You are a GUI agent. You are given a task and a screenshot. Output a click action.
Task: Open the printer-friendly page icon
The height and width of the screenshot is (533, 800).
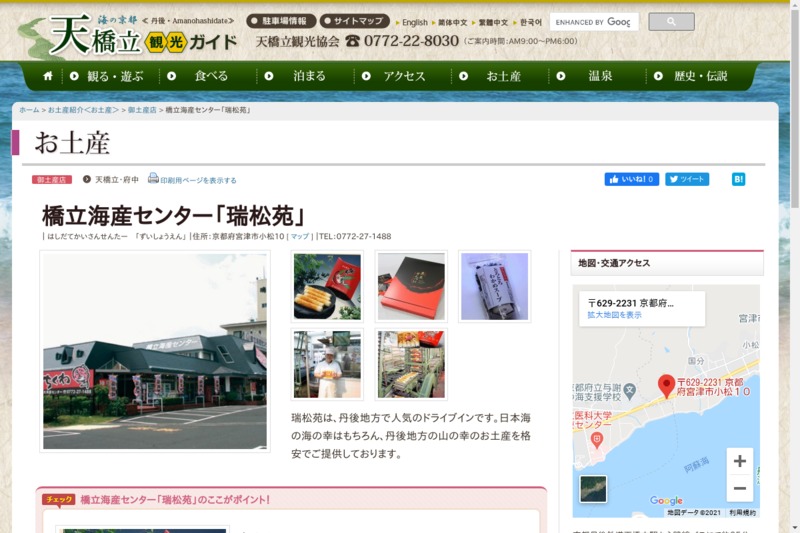[153, 179]
